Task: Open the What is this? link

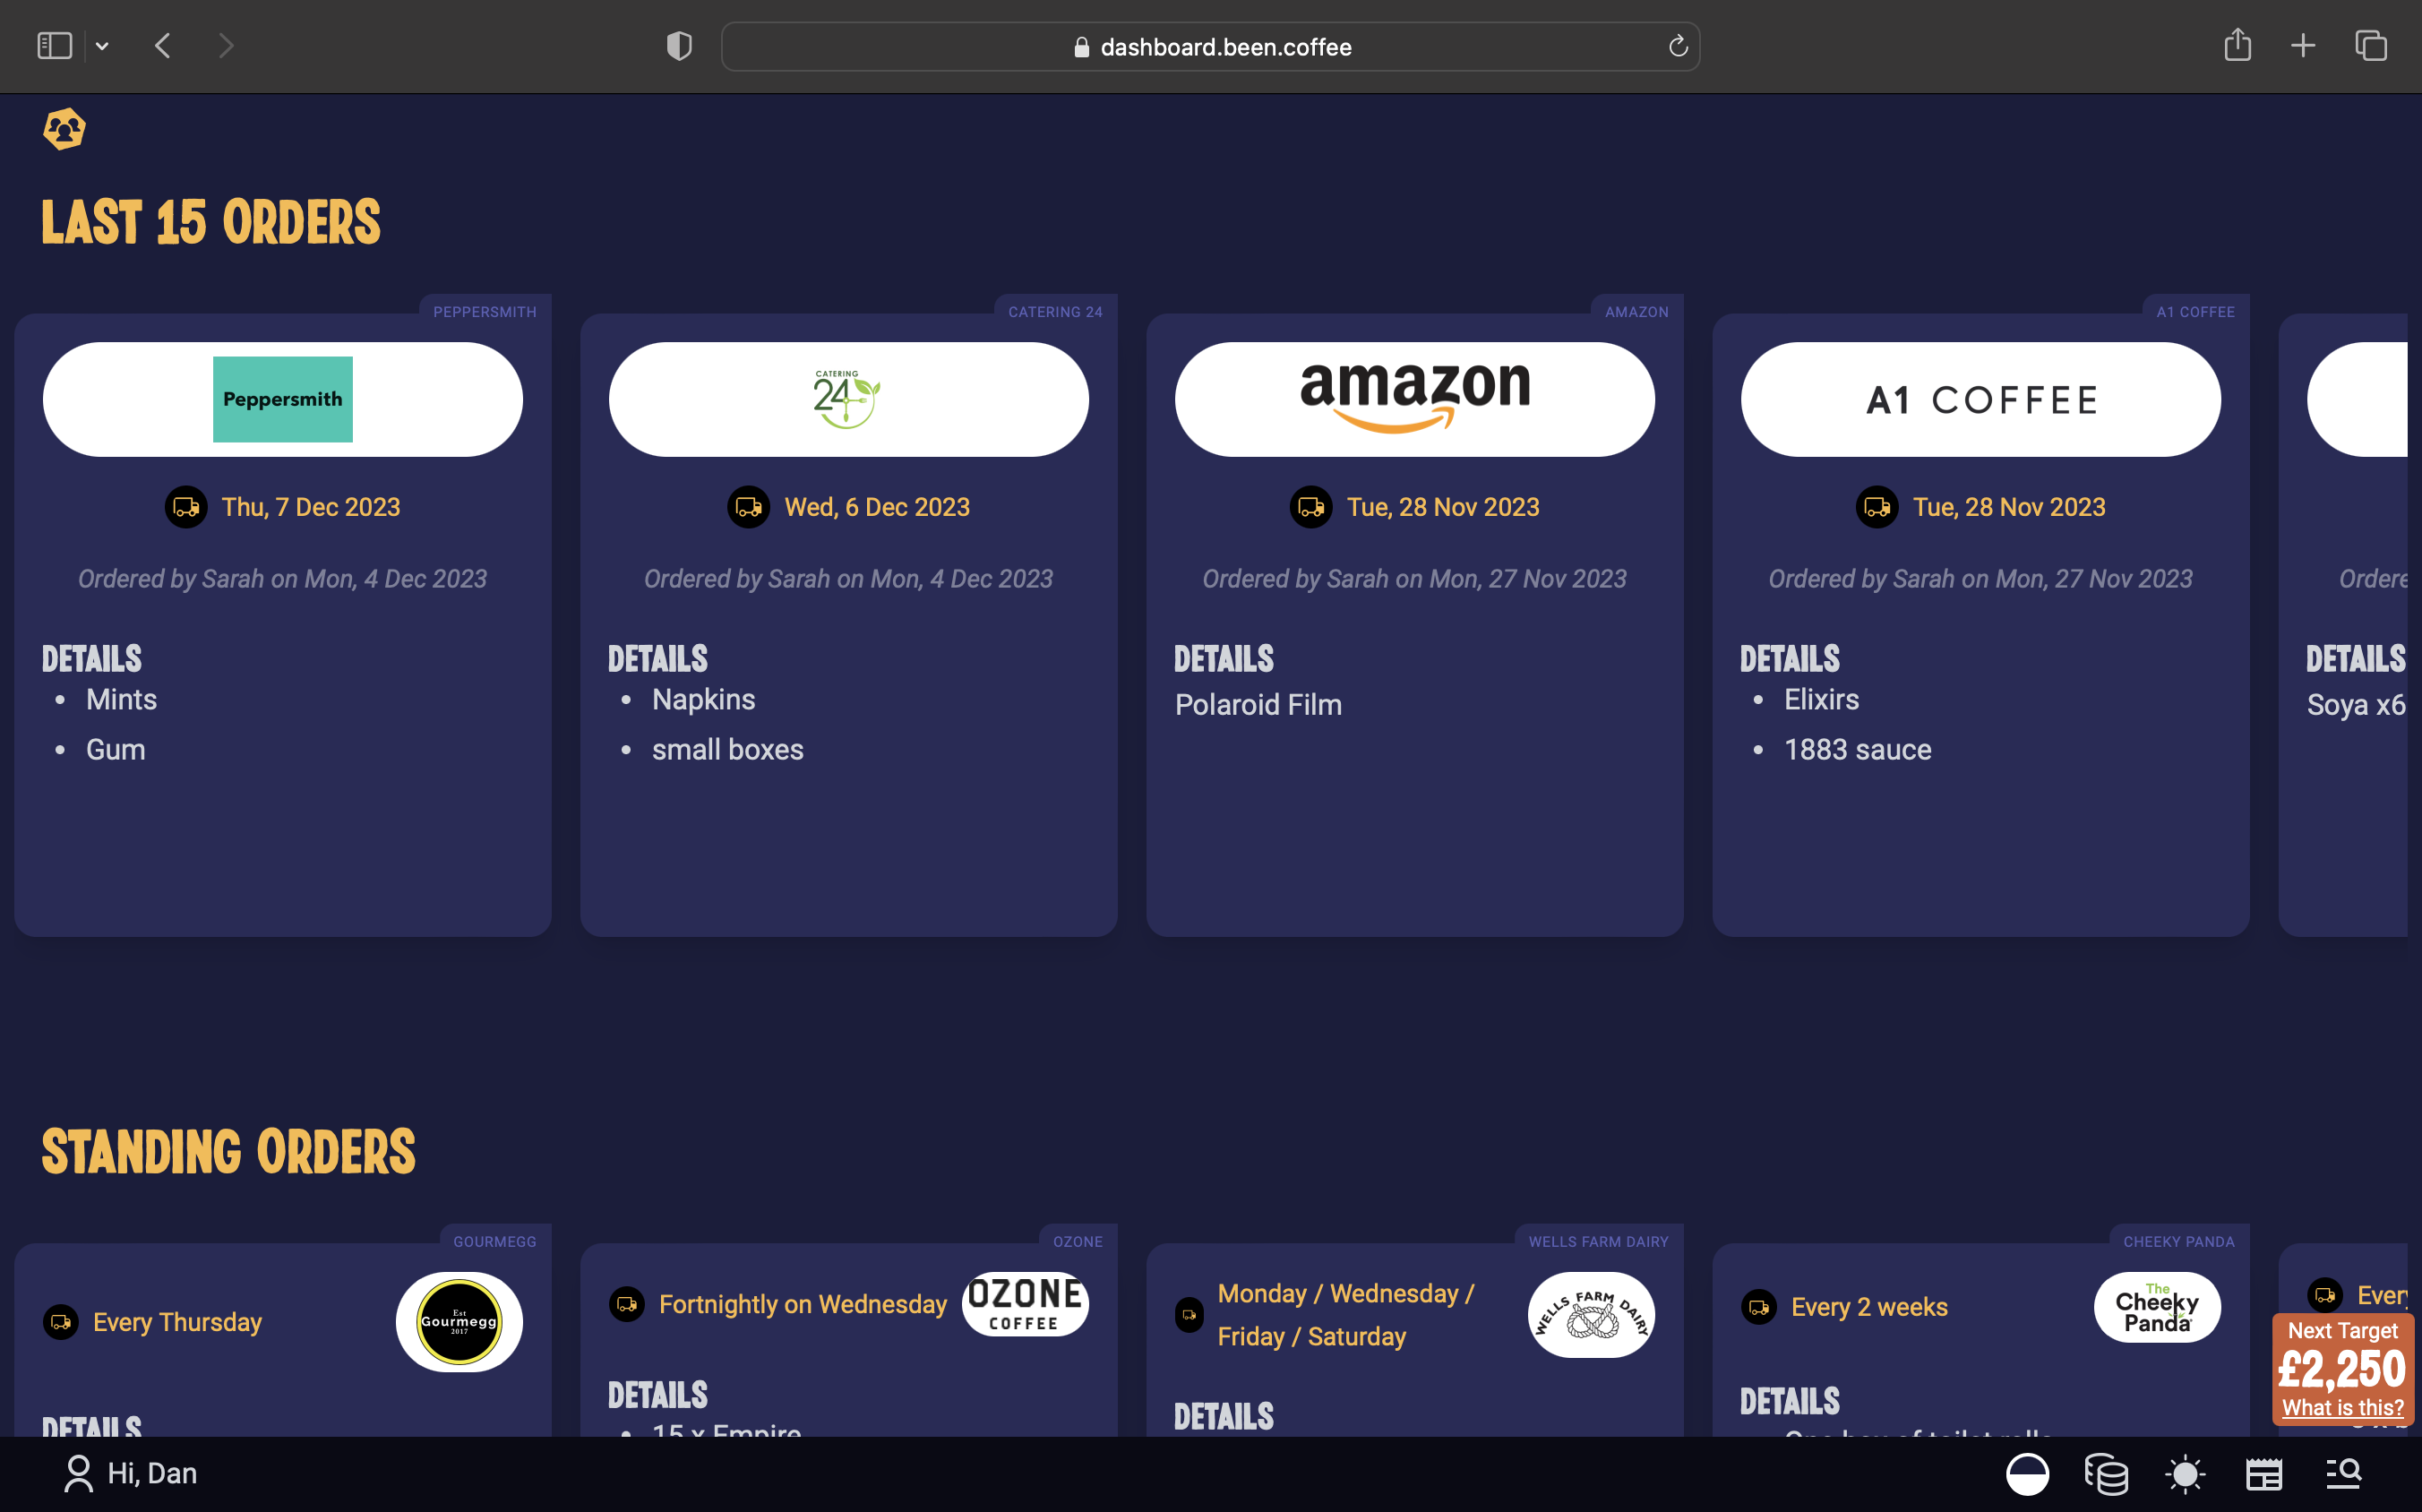Action: [x=2343, y=1407]
